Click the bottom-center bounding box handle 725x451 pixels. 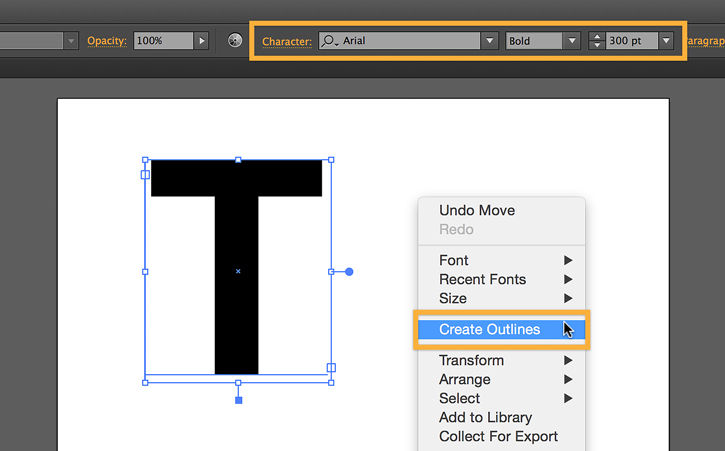(238, 383)
